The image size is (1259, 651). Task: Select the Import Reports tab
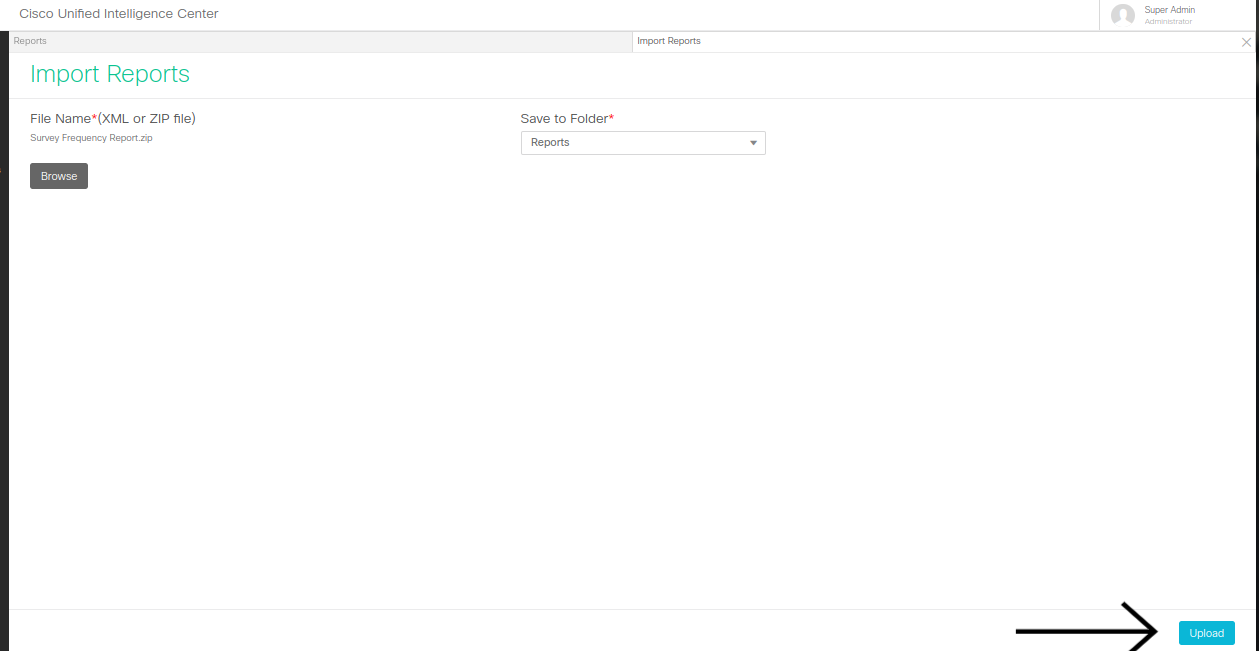(x=669, y=41)
